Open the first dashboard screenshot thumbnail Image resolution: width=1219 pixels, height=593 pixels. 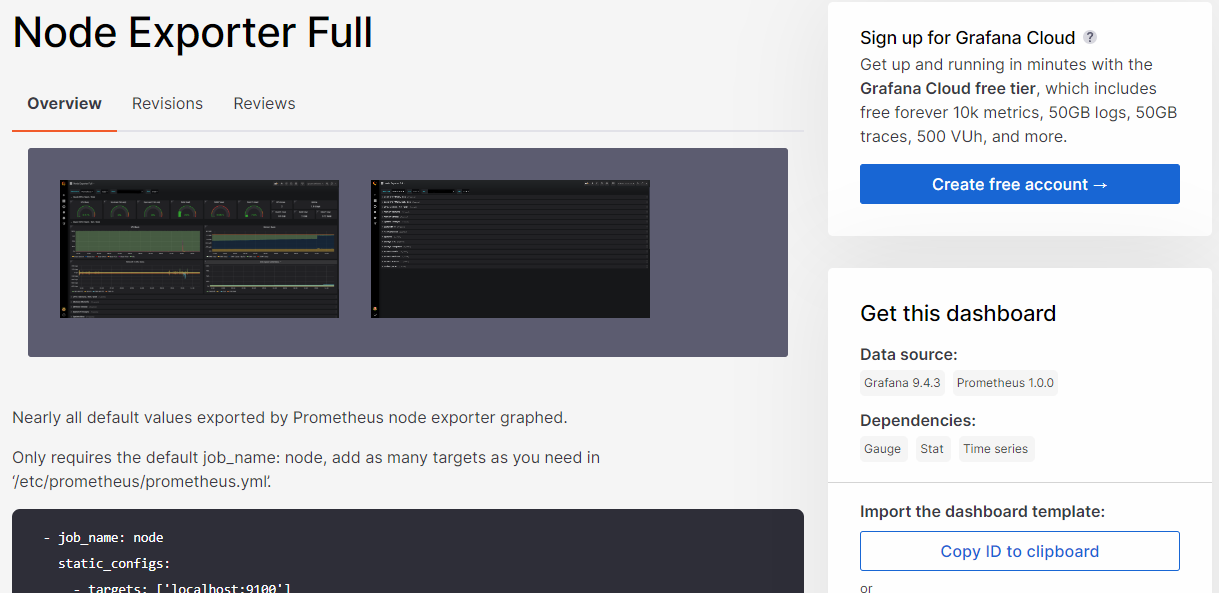pyautogui.click(x=199, y=249)
